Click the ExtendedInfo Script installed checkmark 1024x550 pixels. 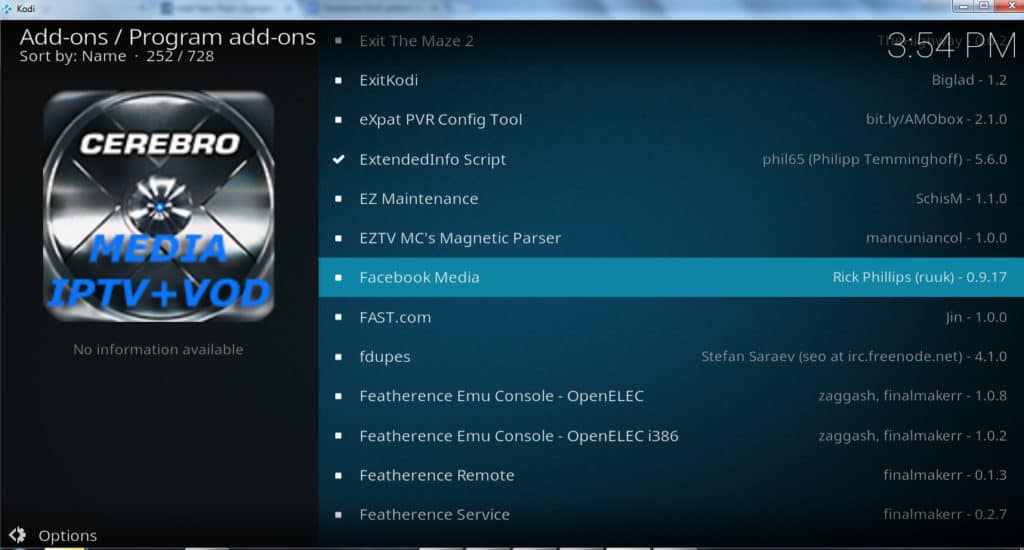point(338,159)
